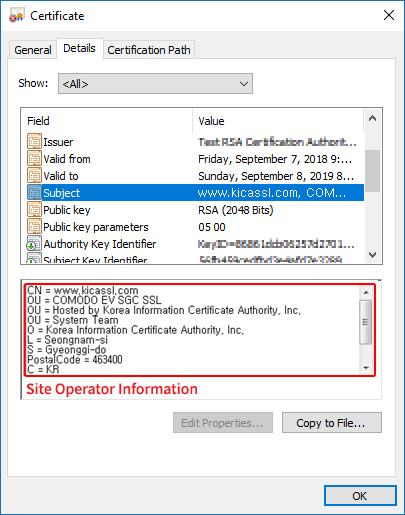
Task: Select the Authority Key Identifier row label
Action: point(100,244)
